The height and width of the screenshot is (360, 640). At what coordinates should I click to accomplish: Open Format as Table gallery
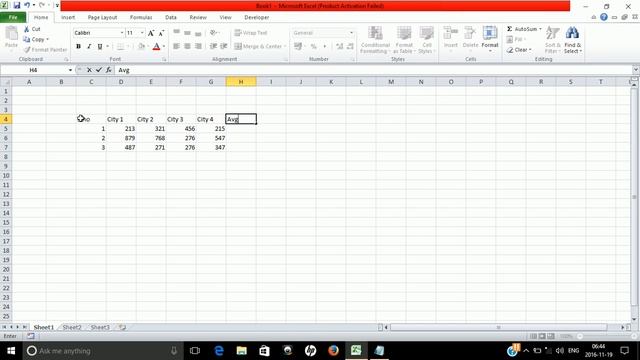(404, 40)
